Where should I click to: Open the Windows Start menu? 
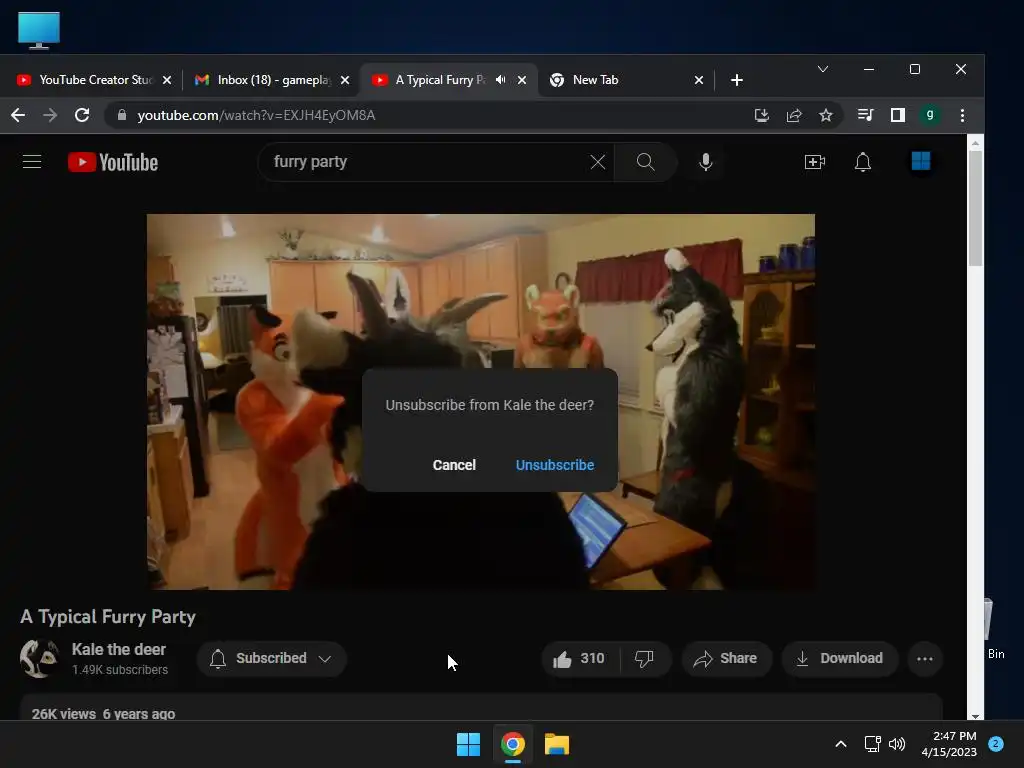pyautogui.click(x=468, y=744)
